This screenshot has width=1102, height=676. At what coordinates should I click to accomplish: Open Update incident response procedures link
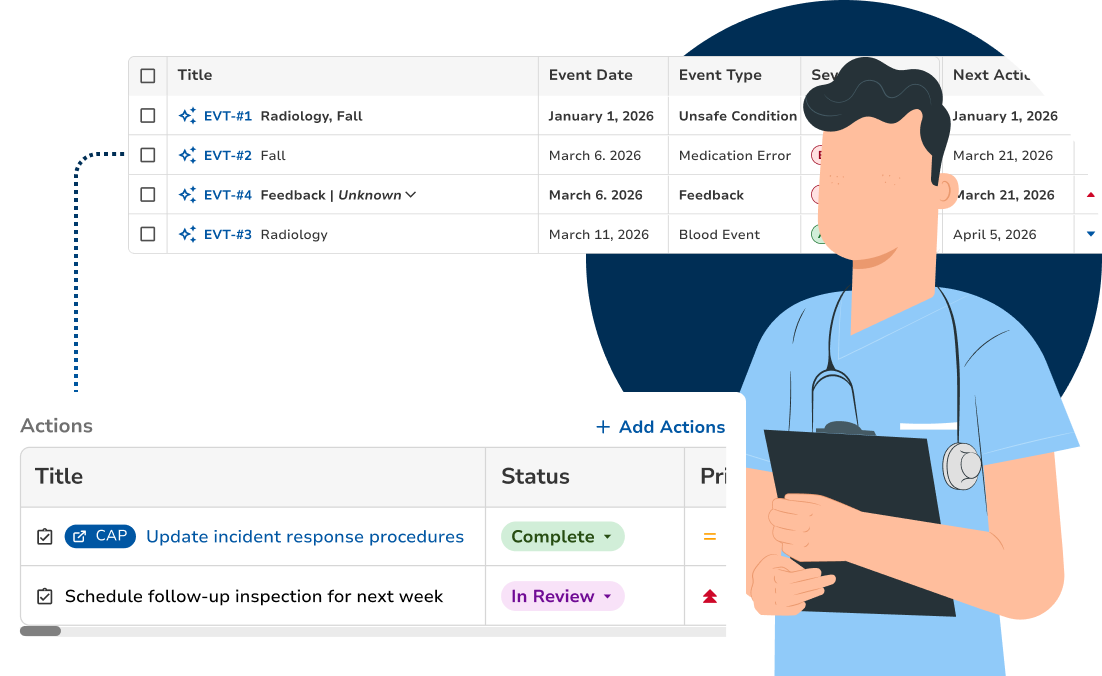coord(305,537)
